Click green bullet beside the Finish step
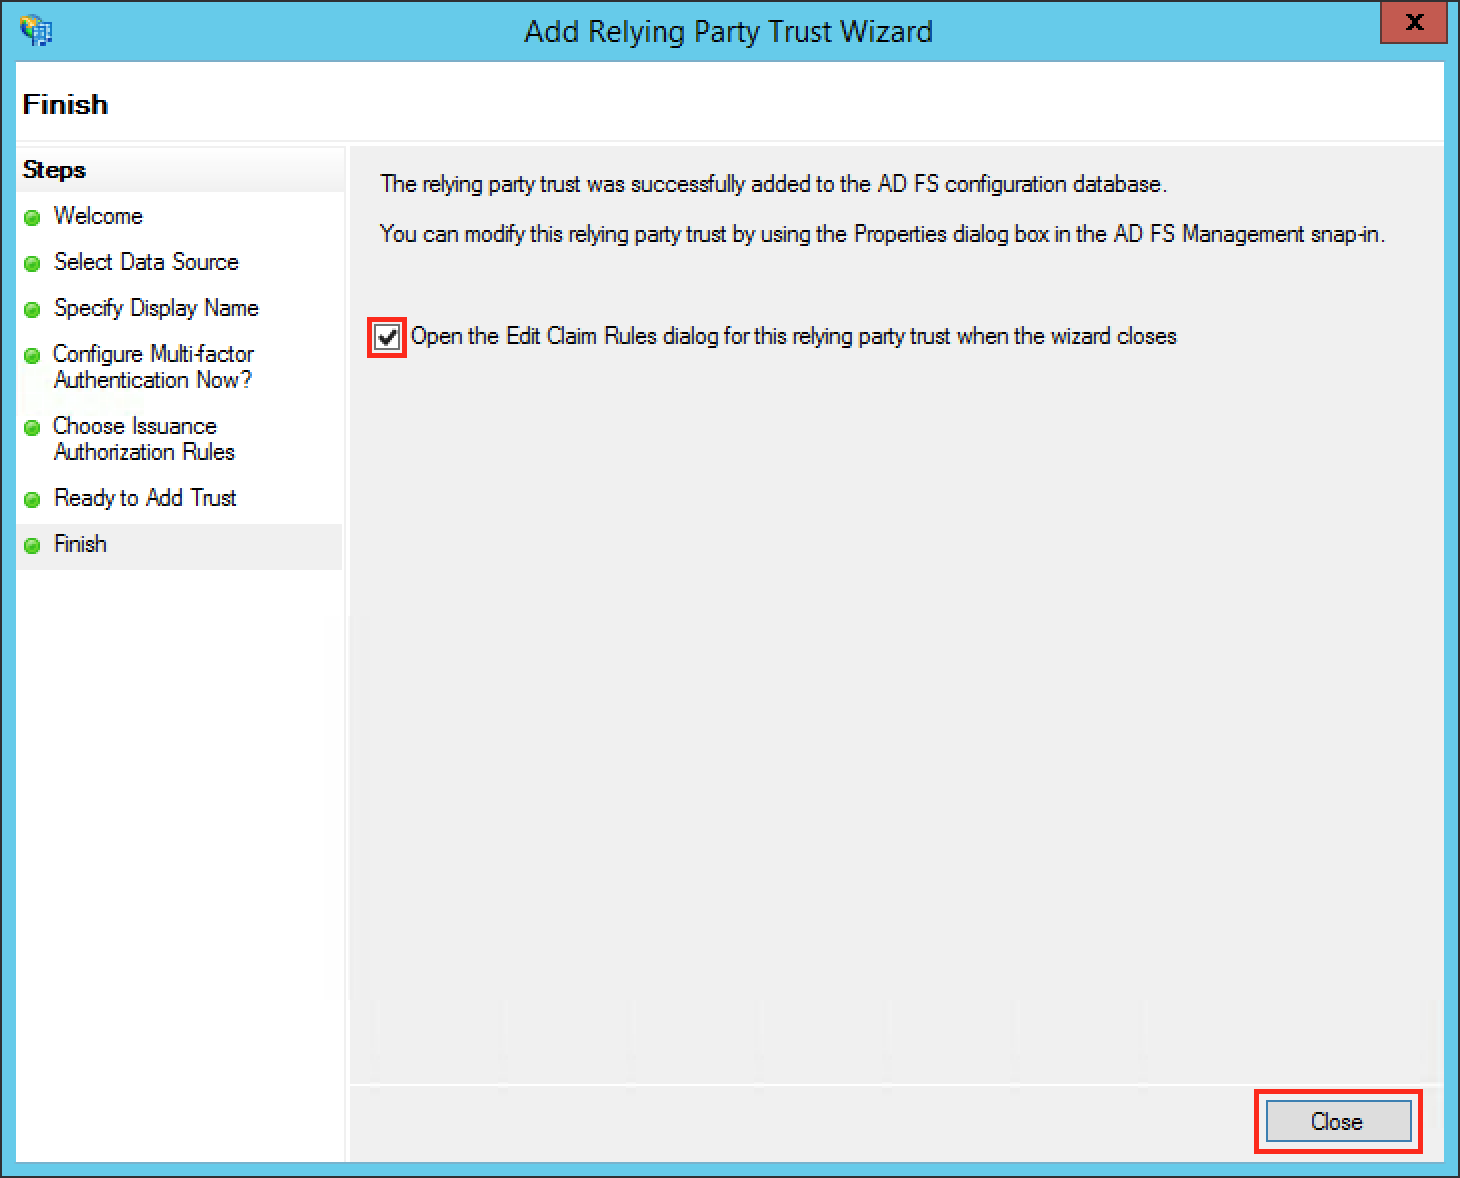Image resolution: width=1460 pixels, height=1178 pixels. tap(32, 545)
